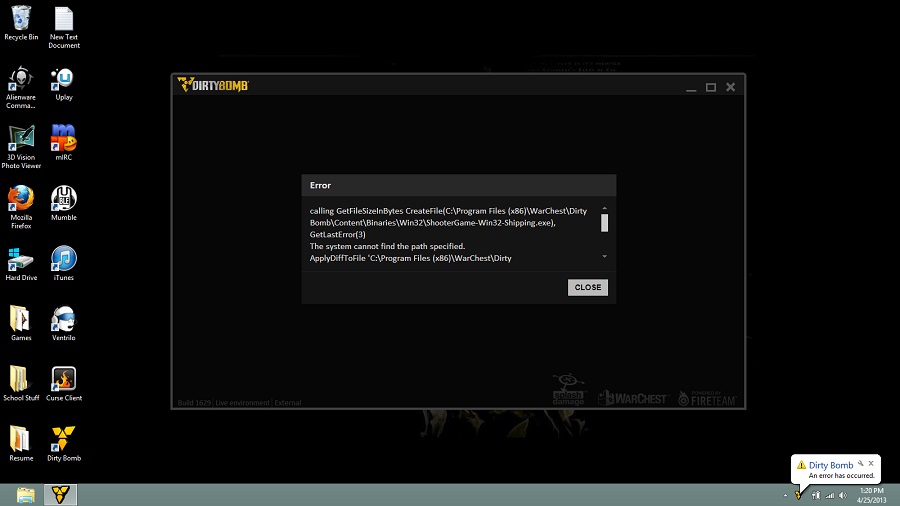This screenshot has height=506, width=900.
Task: Open the Recycle Bin desktop icon
Action: point(21,20)
